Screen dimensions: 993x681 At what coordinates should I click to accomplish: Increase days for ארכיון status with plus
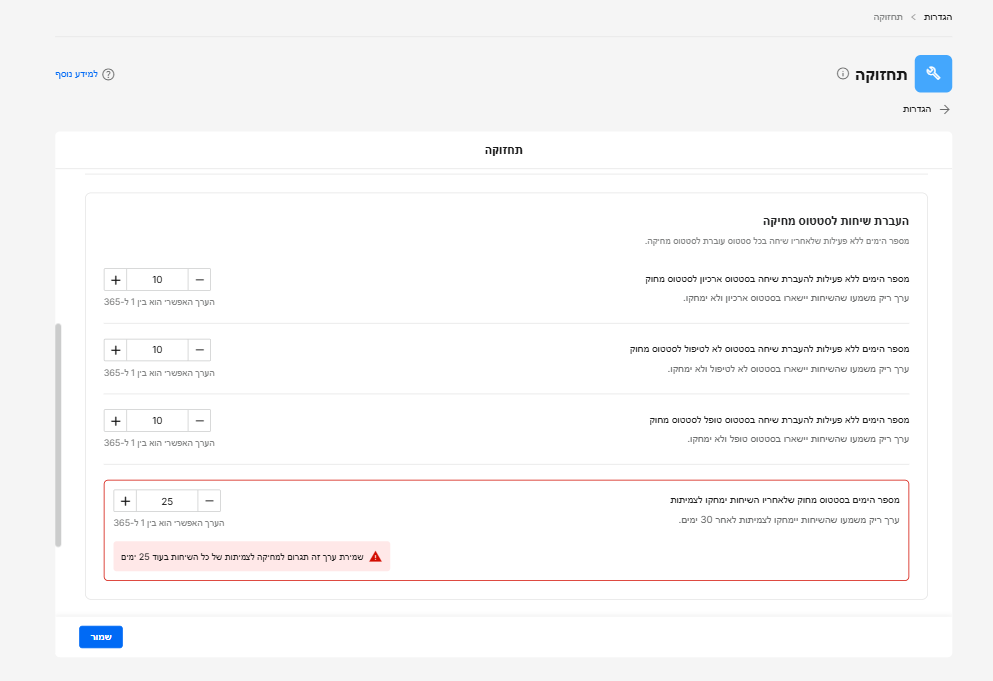tap(115, 279)
